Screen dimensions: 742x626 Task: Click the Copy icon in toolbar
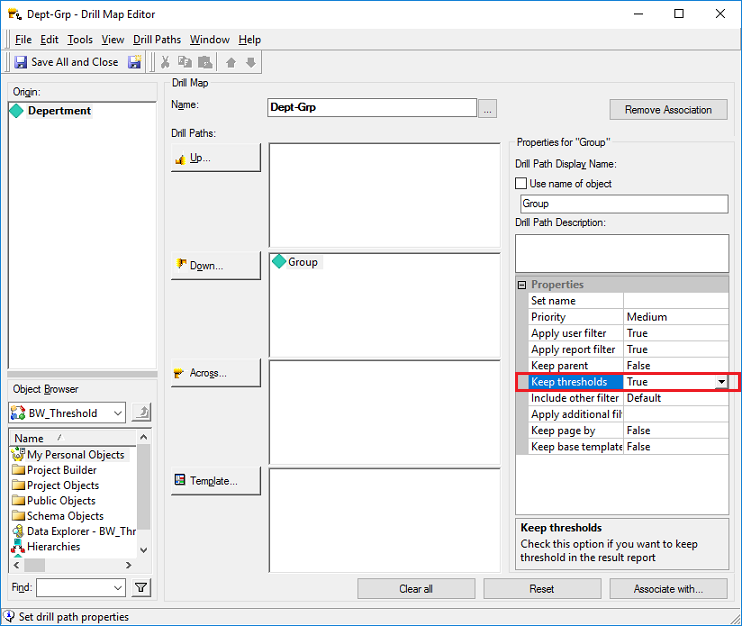pyautogui.click(x=185, y=62)
